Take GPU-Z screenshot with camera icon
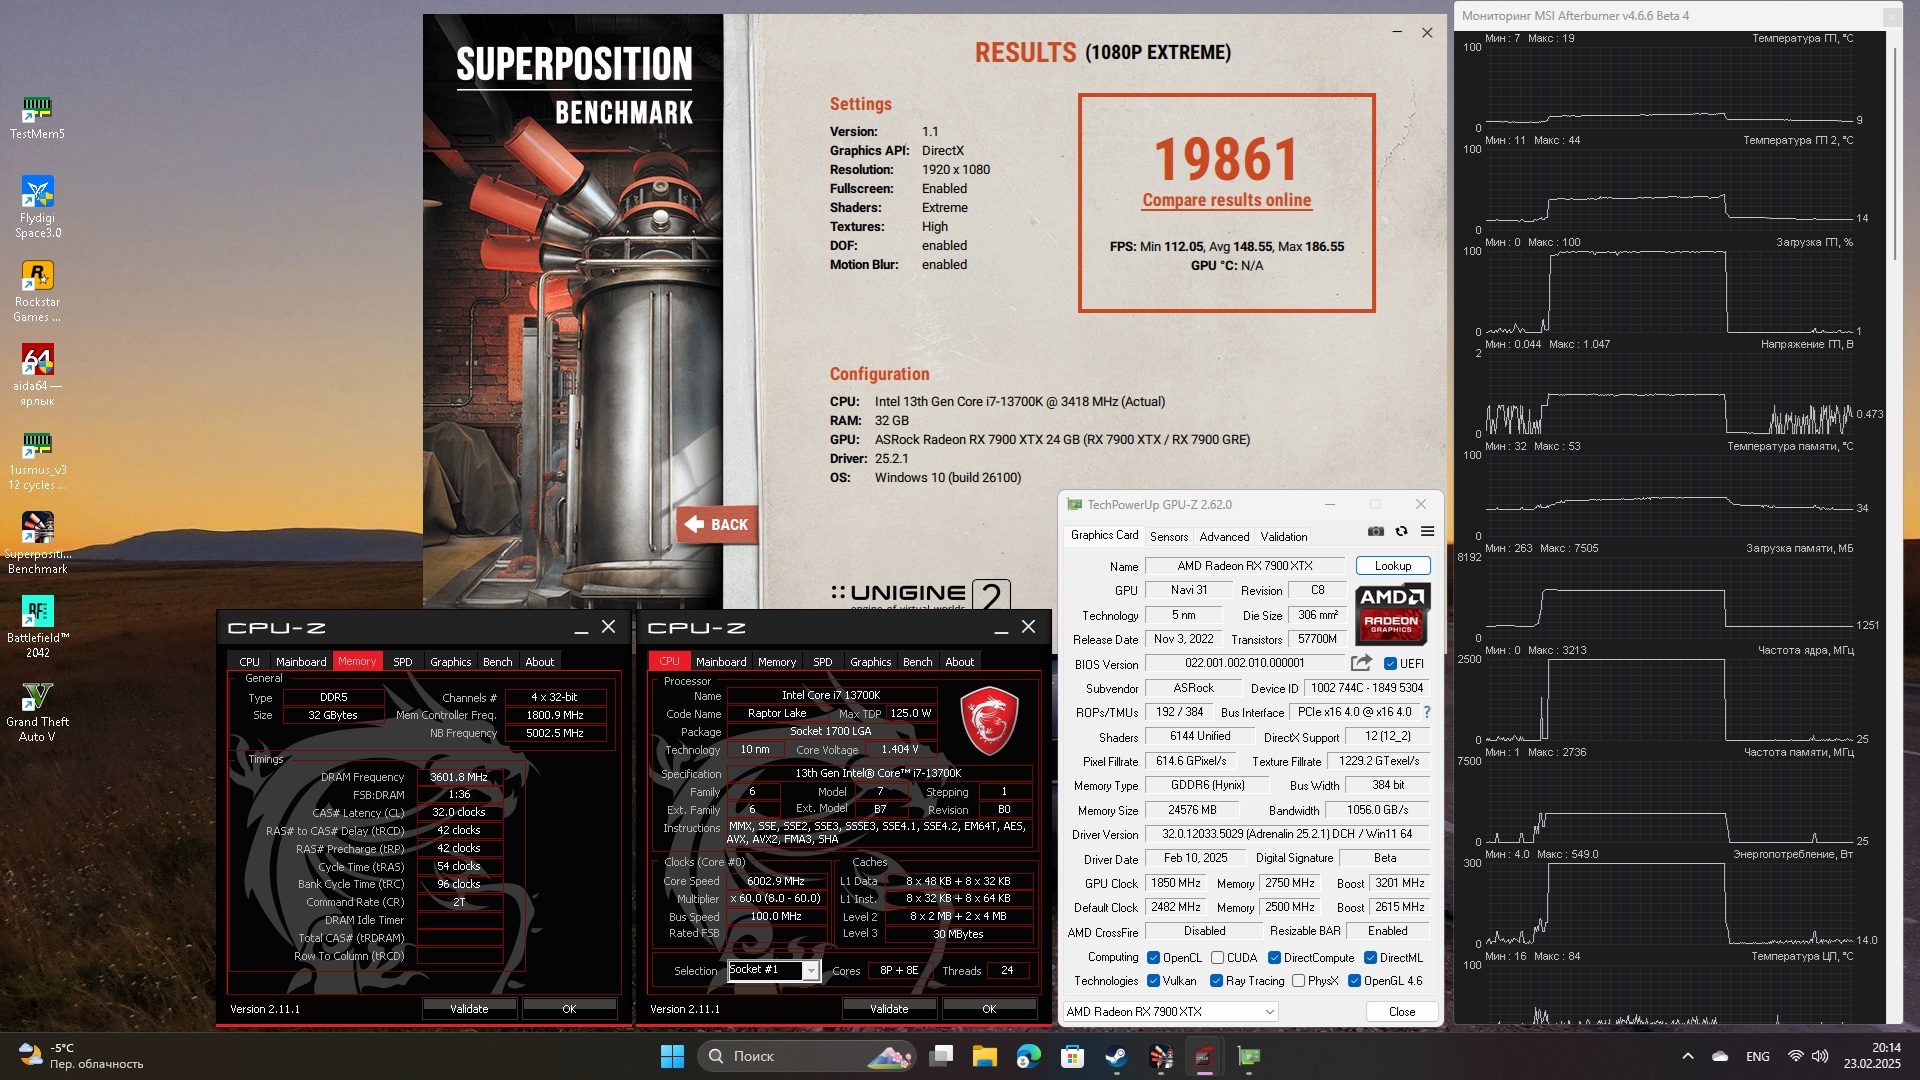Image resolution: width=1920 pixels, height=1080 pixels. [1376, 531]
